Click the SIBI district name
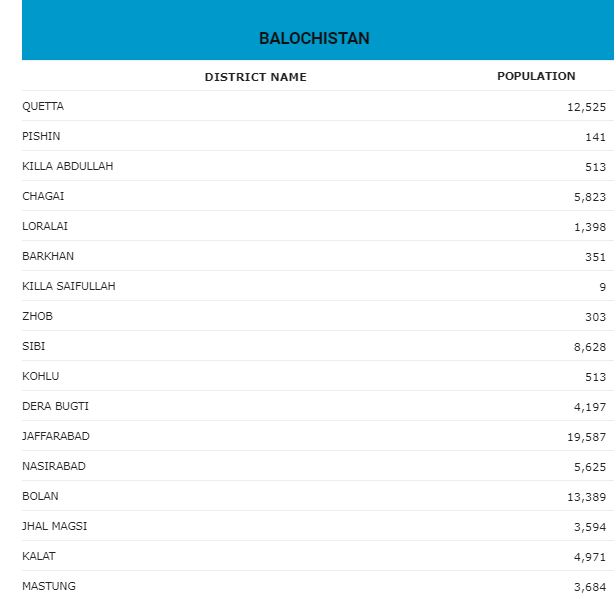616x599 pixels. click(33, 346)
